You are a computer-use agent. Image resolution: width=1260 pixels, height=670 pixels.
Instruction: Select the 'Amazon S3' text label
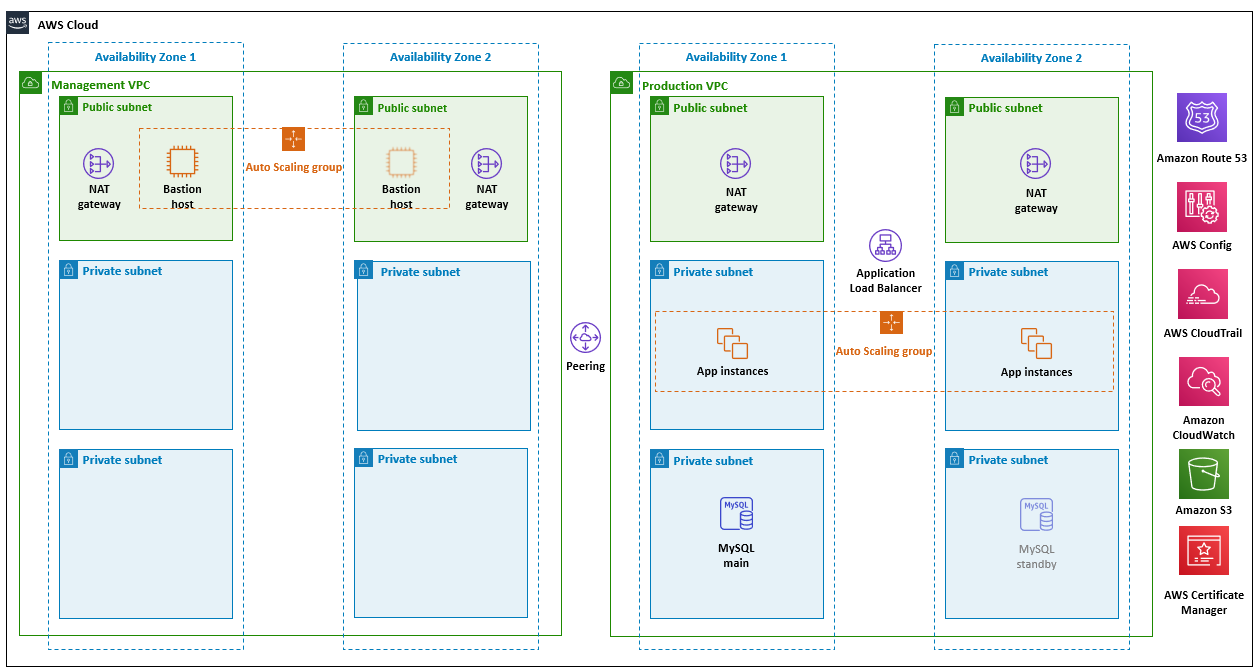pyautogui.click(x=1202, y=511)
